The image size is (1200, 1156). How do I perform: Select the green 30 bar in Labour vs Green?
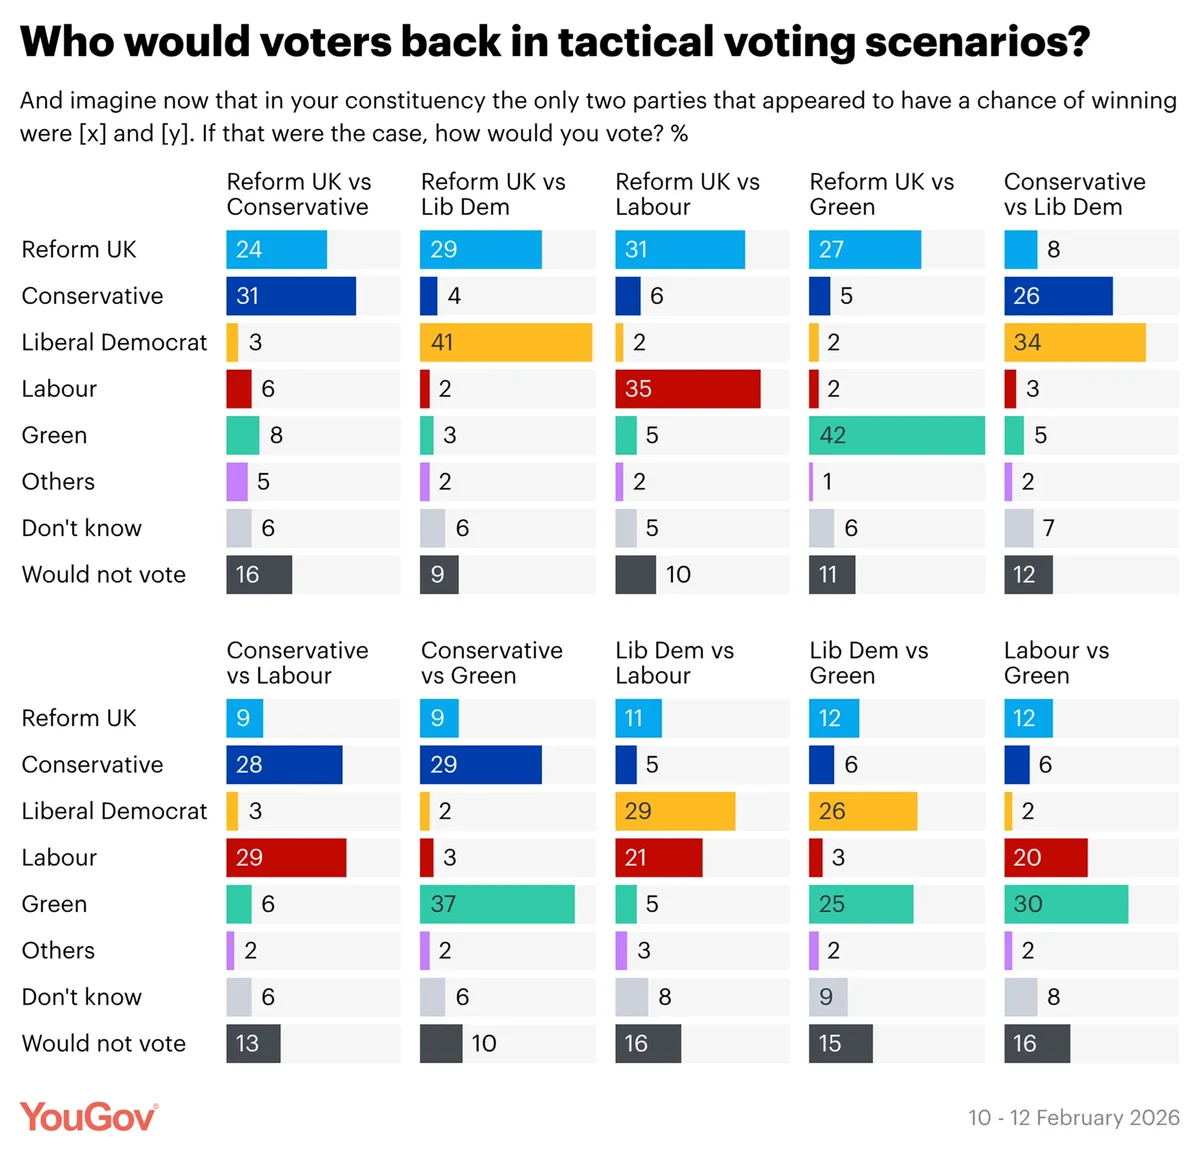coord(1066,904)
